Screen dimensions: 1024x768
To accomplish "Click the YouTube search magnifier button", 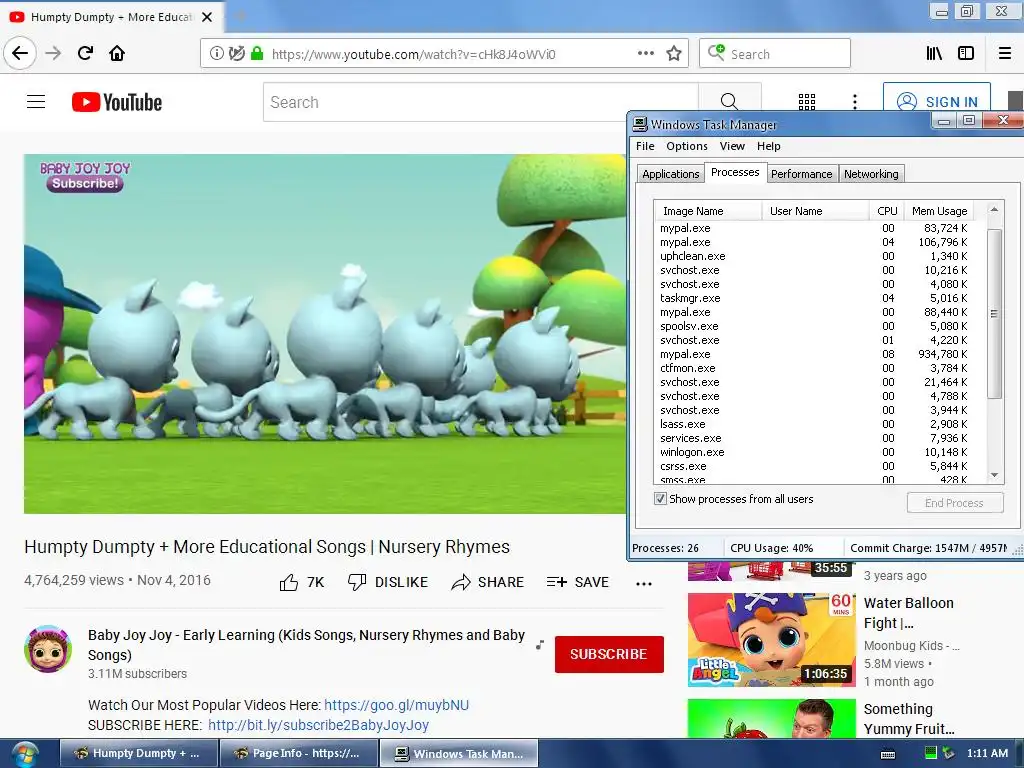I will (x=729, y=102).
